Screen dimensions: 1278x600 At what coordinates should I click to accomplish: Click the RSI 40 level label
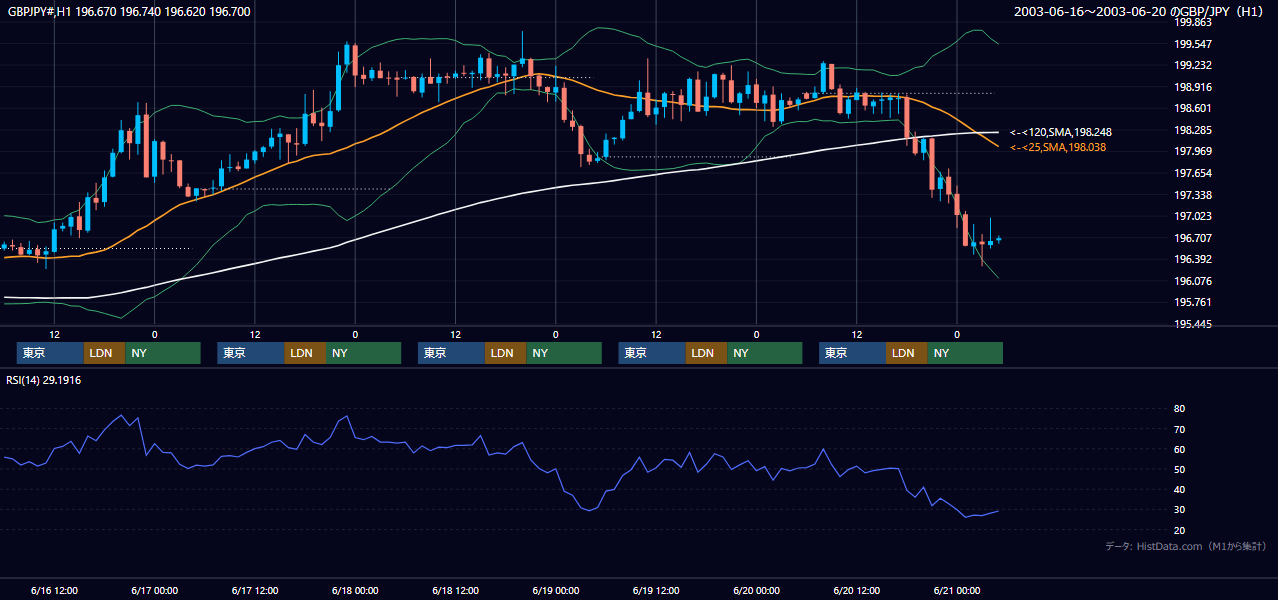coord(1180,490)
